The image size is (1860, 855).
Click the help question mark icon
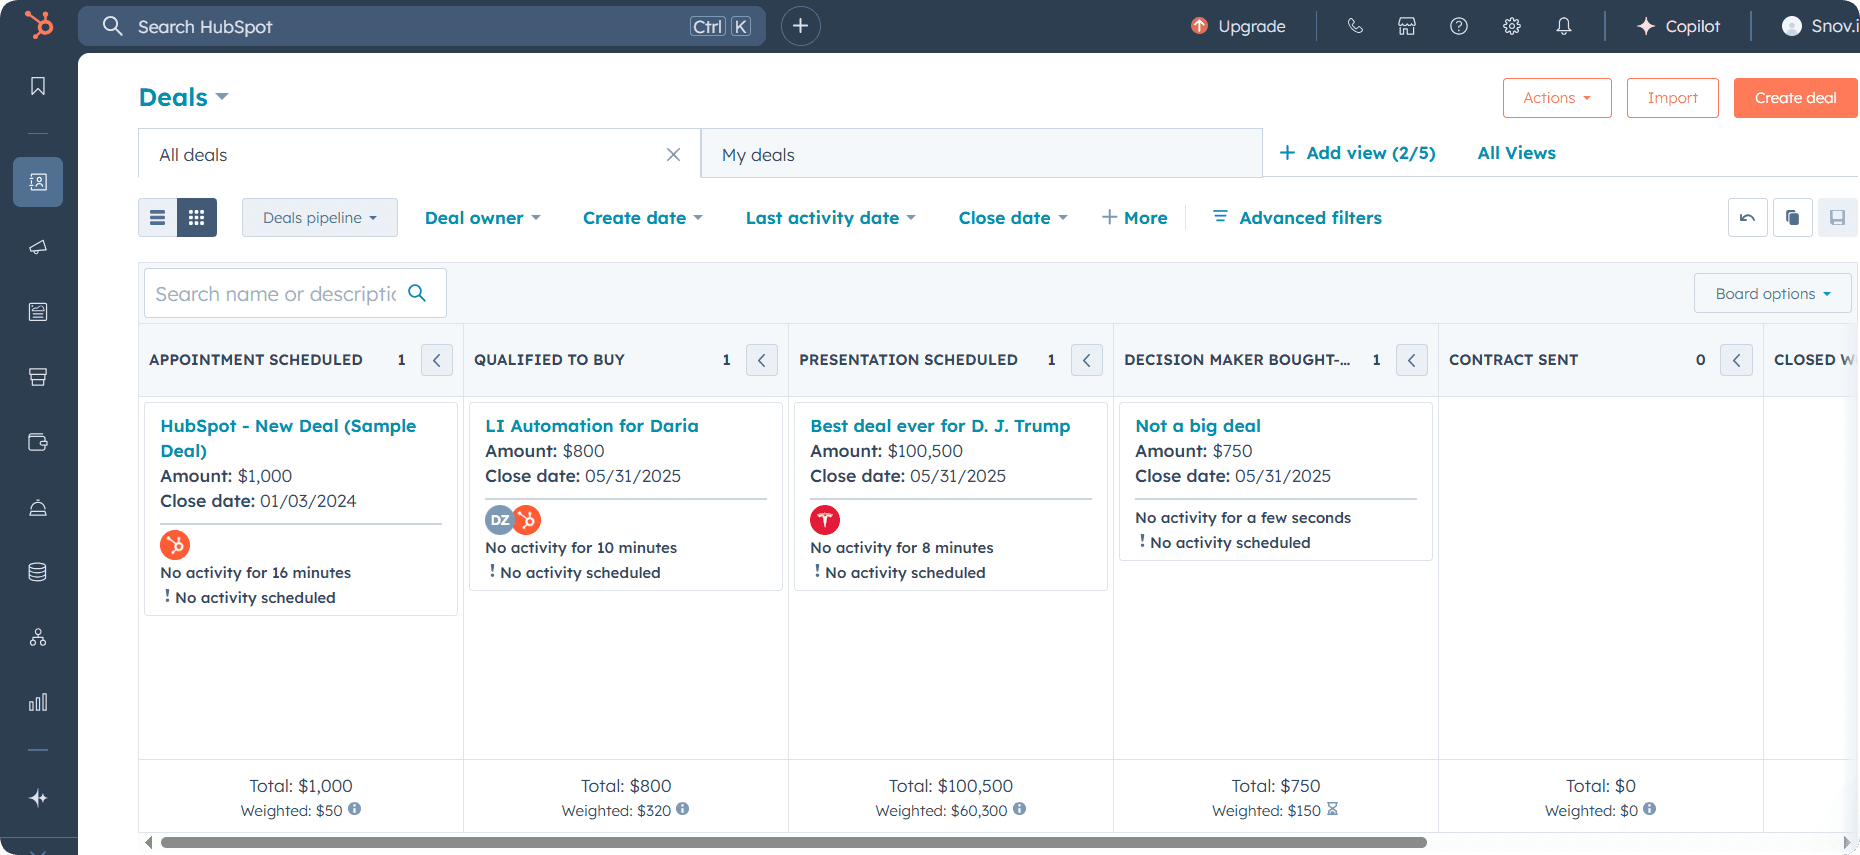(1459, 27)
